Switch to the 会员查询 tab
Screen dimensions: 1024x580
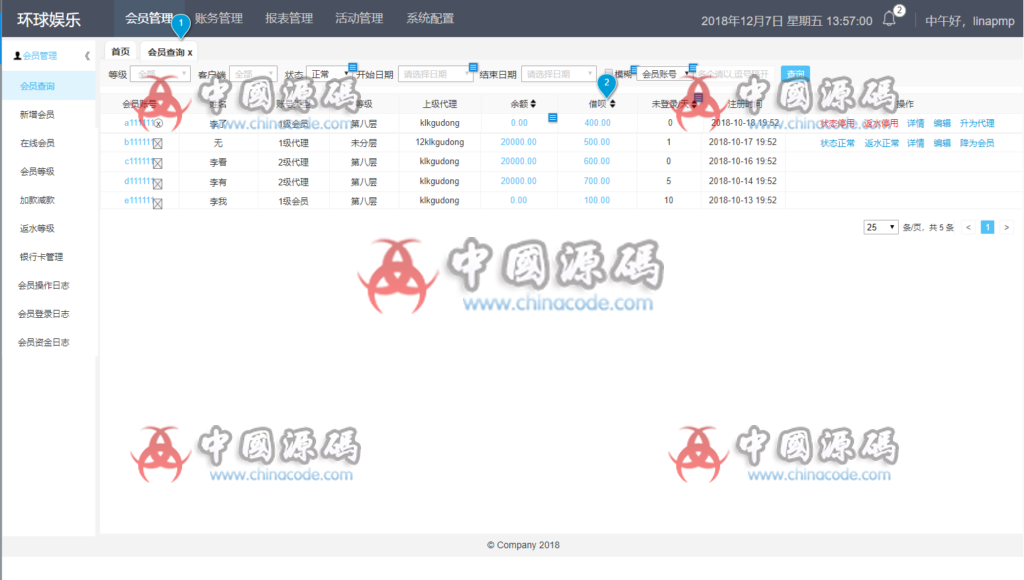pyautogui.click(x=166, y=52)
